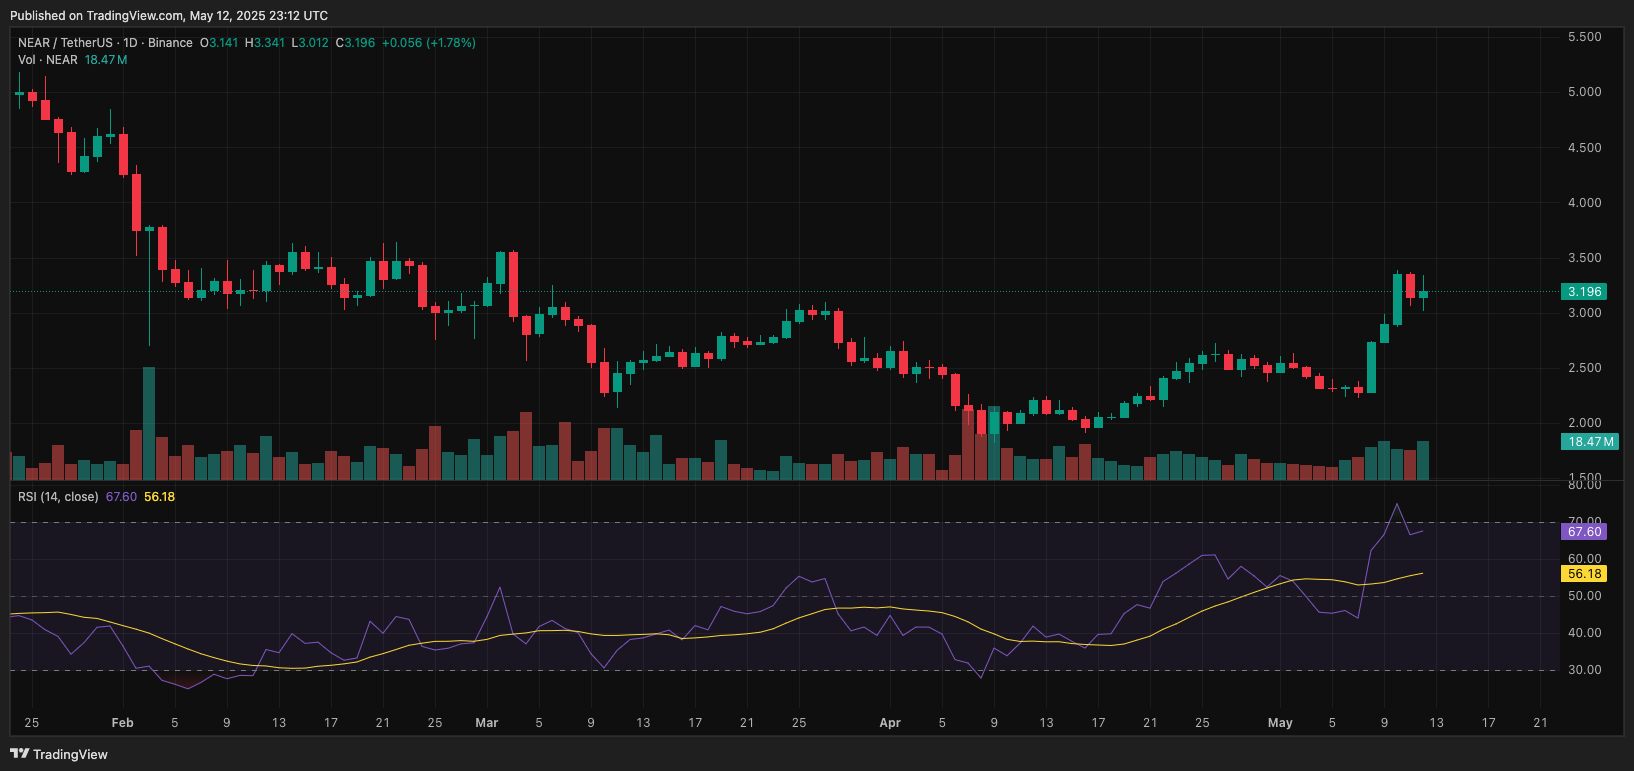This screenshot has height=771, width=1634.
Task: Select the RSI (14, close) indicator label
Action: [x=58, y=497]
